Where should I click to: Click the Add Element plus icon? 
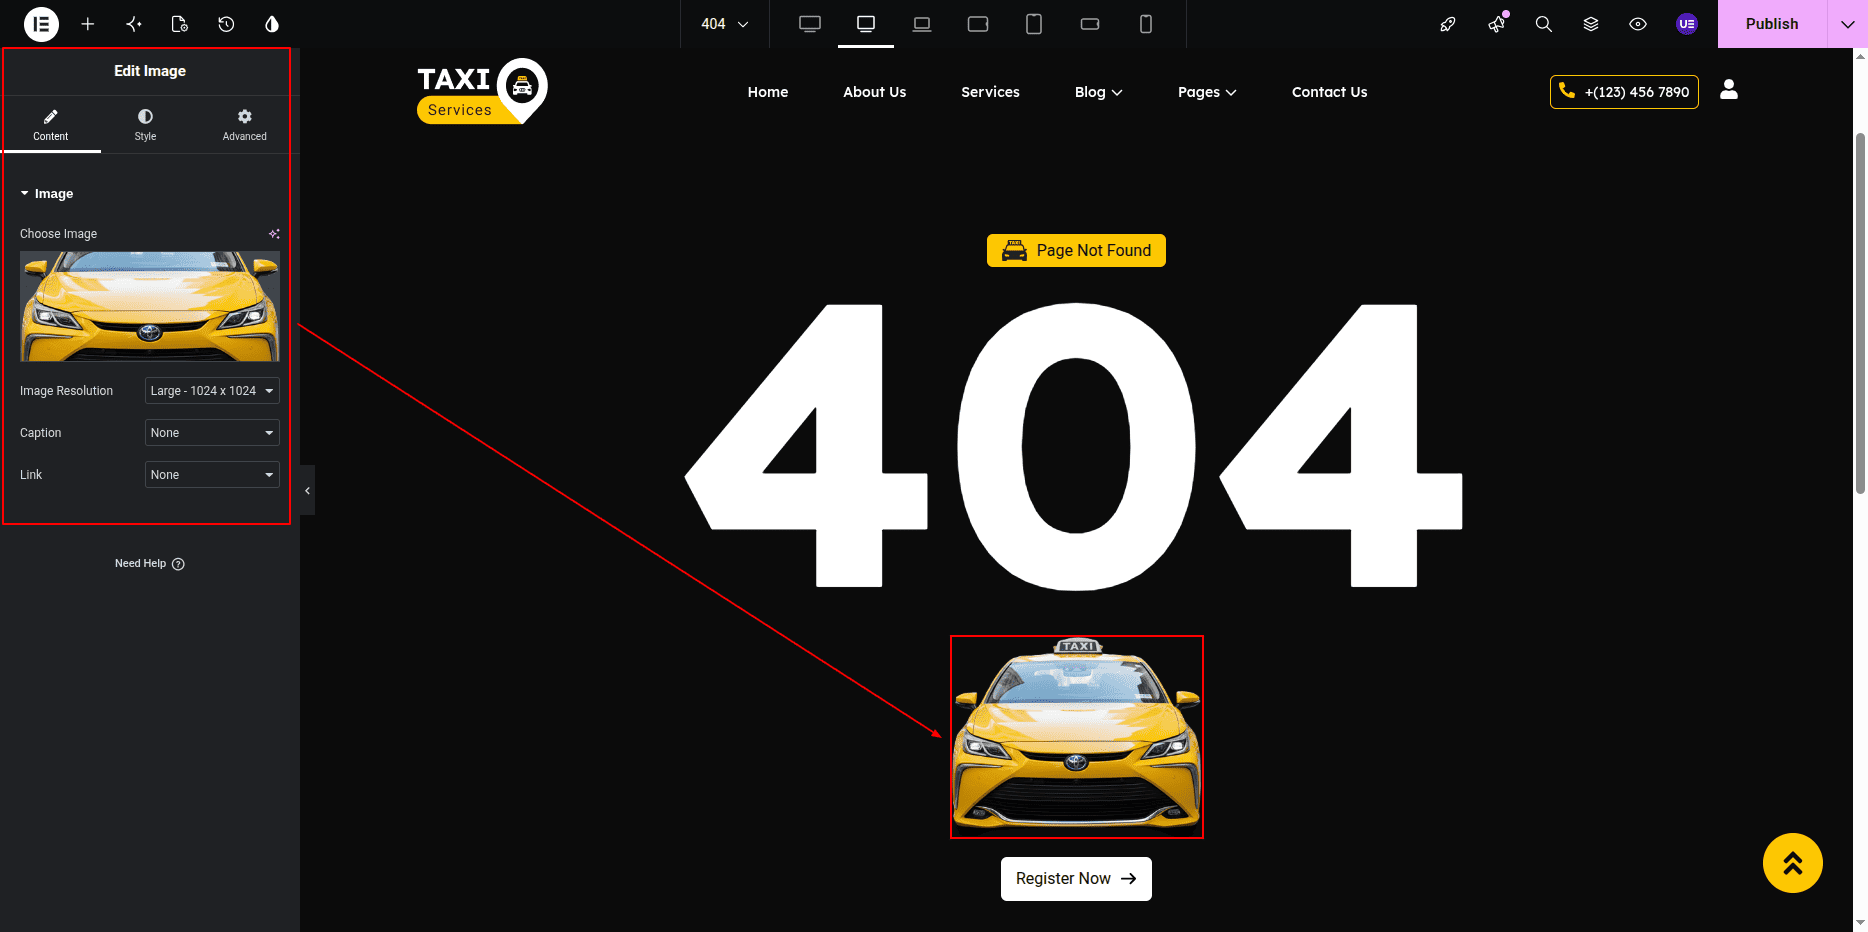[88, 24]
